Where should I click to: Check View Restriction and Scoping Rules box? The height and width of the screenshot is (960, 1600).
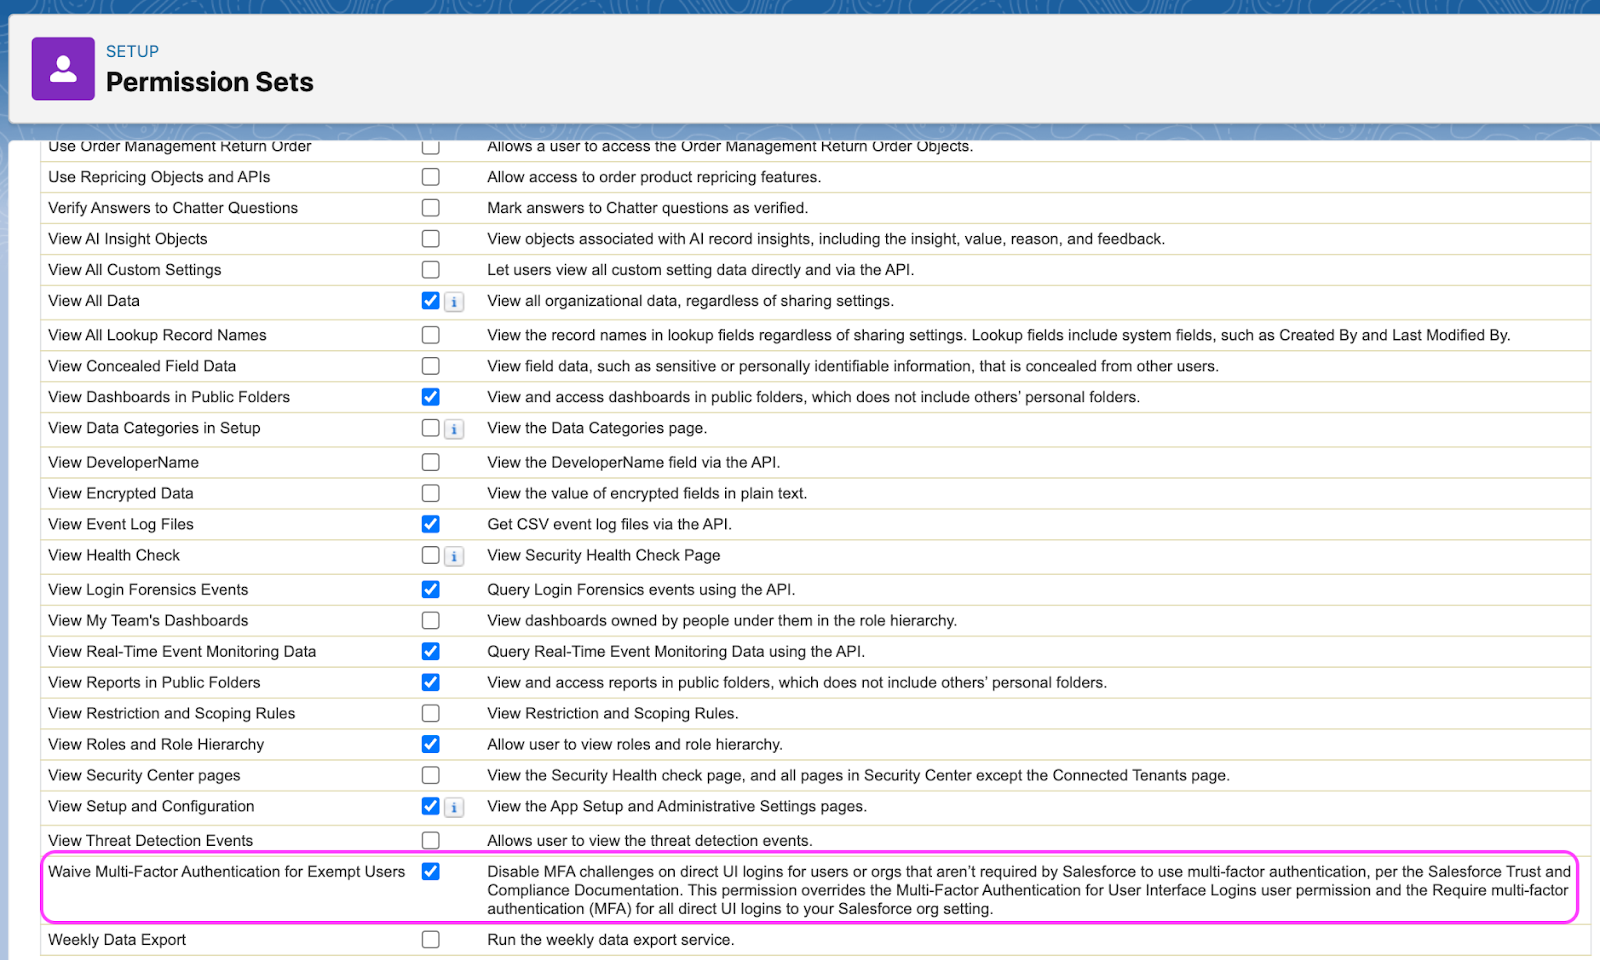pos(431,714)
